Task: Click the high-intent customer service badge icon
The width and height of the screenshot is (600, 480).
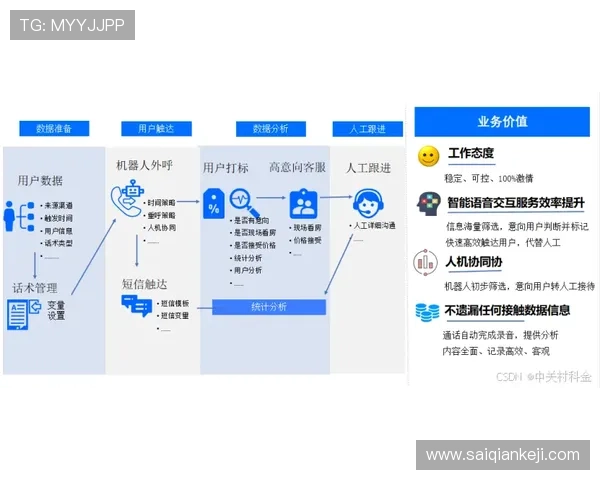Action: pyautogui.click(x=303, y=203)
